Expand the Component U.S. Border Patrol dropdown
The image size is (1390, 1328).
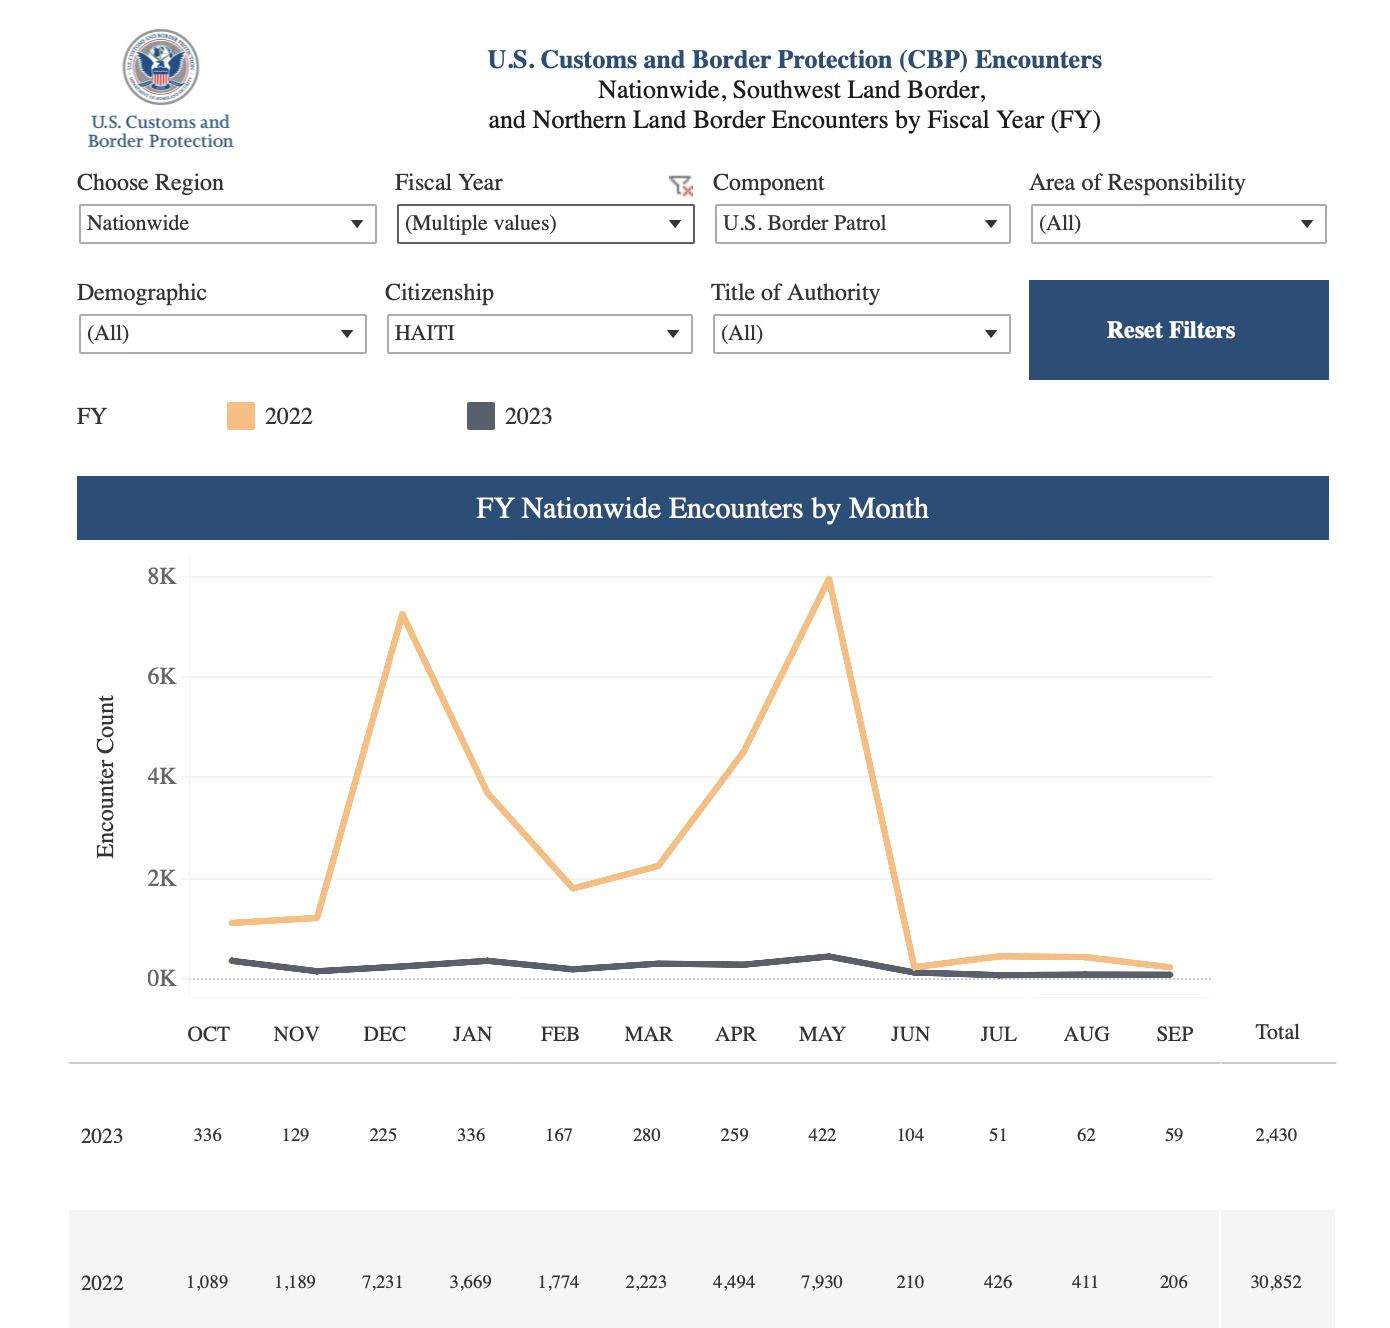862,224
